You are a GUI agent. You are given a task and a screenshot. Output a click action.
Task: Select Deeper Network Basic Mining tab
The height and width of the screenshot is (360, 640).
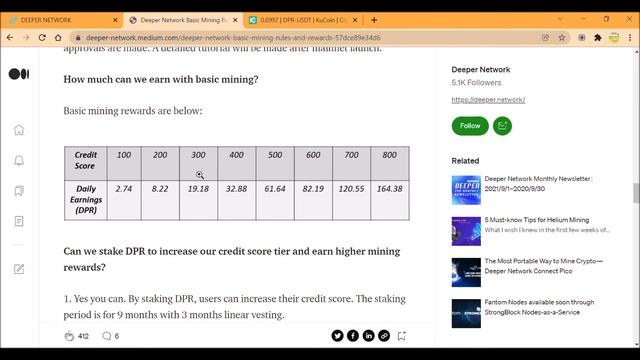pos(183,20)
